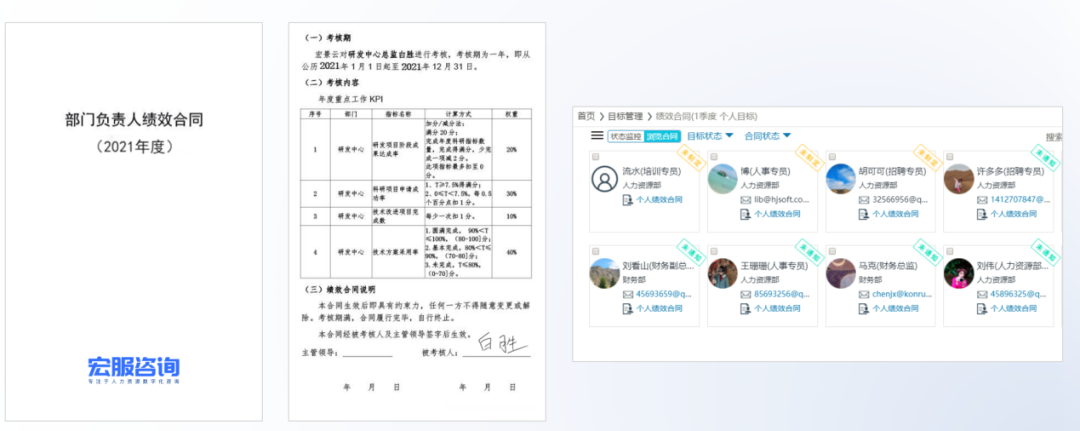Go to 首页 in the breadcrumb

pyautogui.click(x=586, y=116)
